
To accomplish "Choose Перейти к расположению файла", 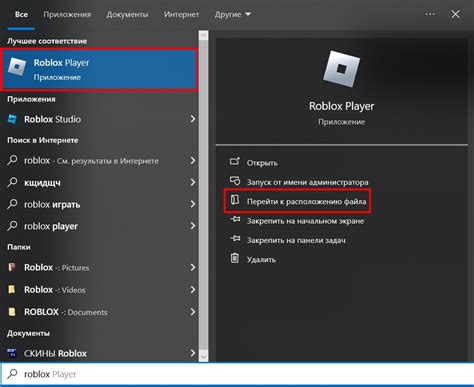I will 306,201.
